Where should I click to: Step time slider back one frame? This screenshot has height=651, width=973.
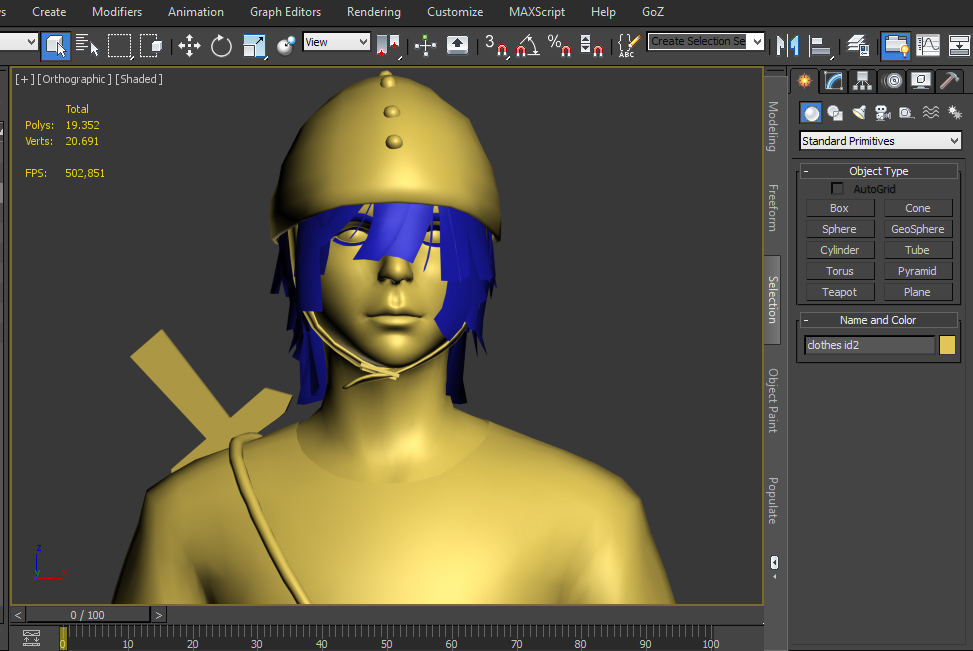pos(18,614)
